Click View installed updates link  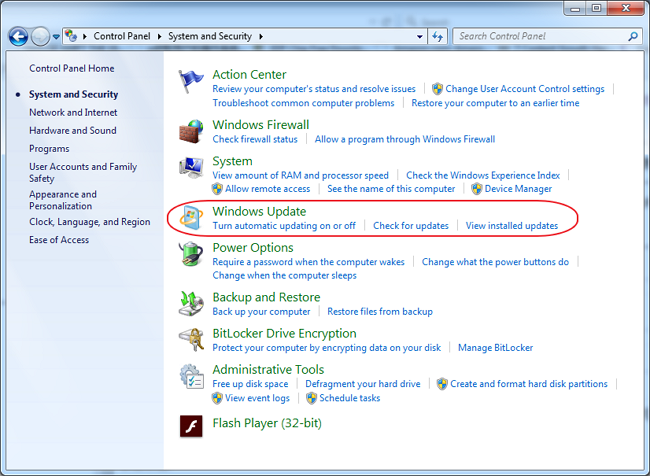pos(512,226)
